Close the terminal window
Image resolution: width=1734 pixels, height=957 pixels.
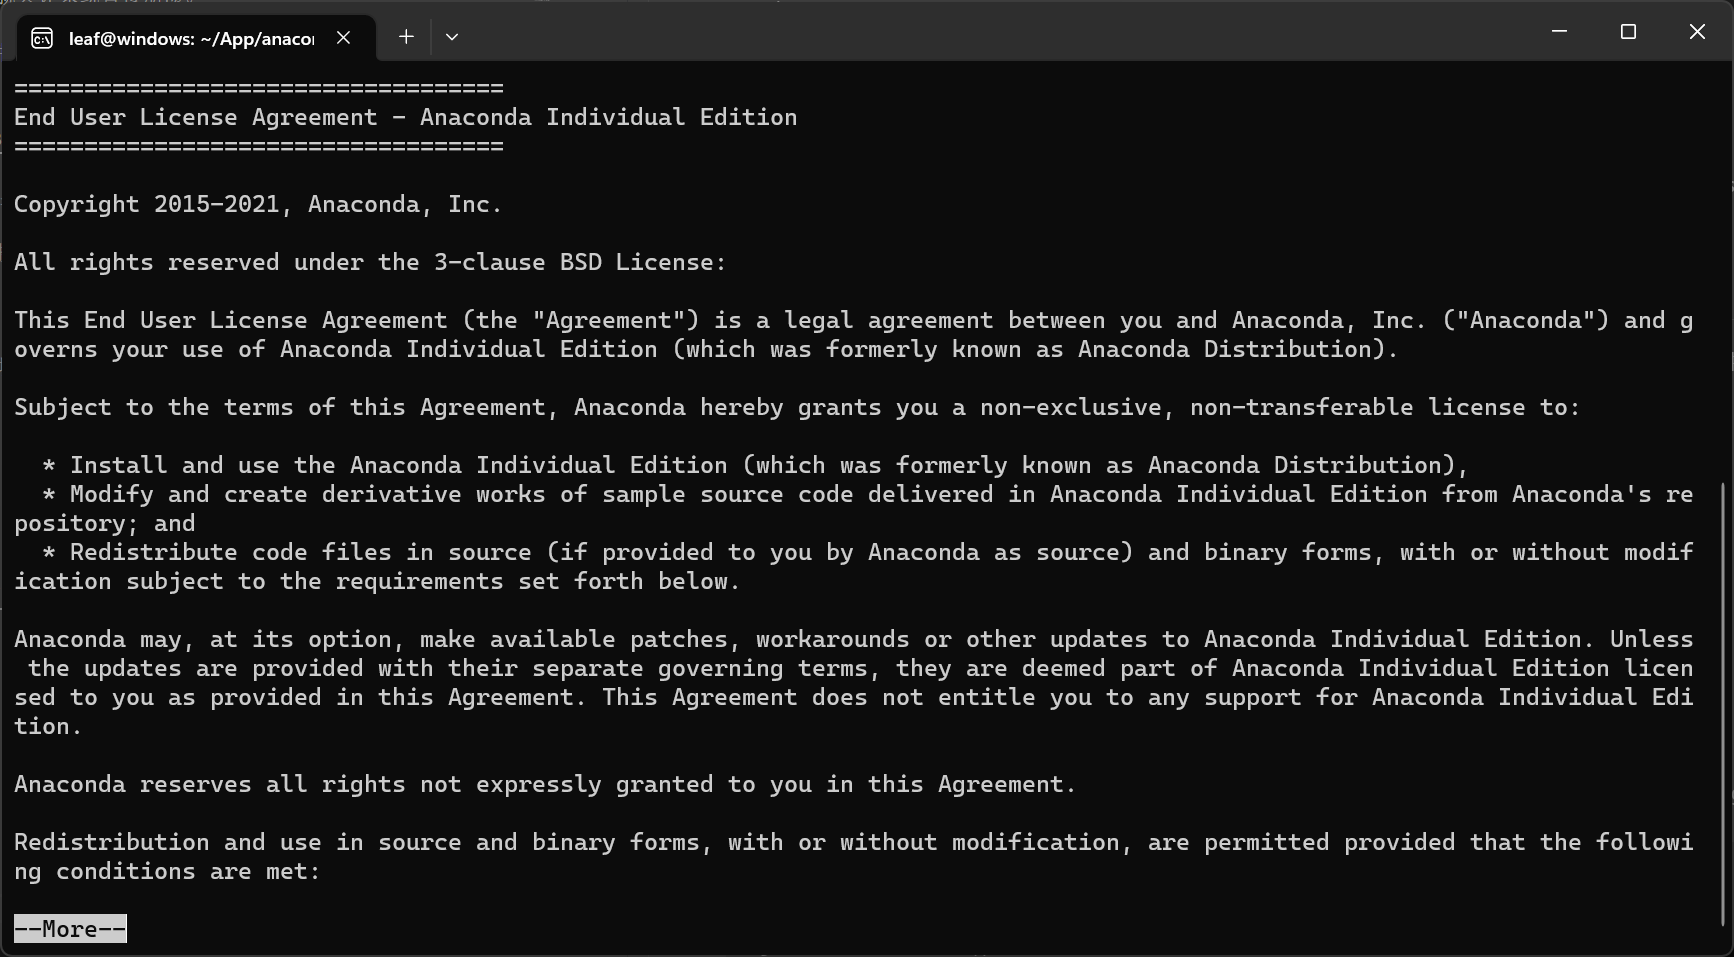coord(1697,32)
